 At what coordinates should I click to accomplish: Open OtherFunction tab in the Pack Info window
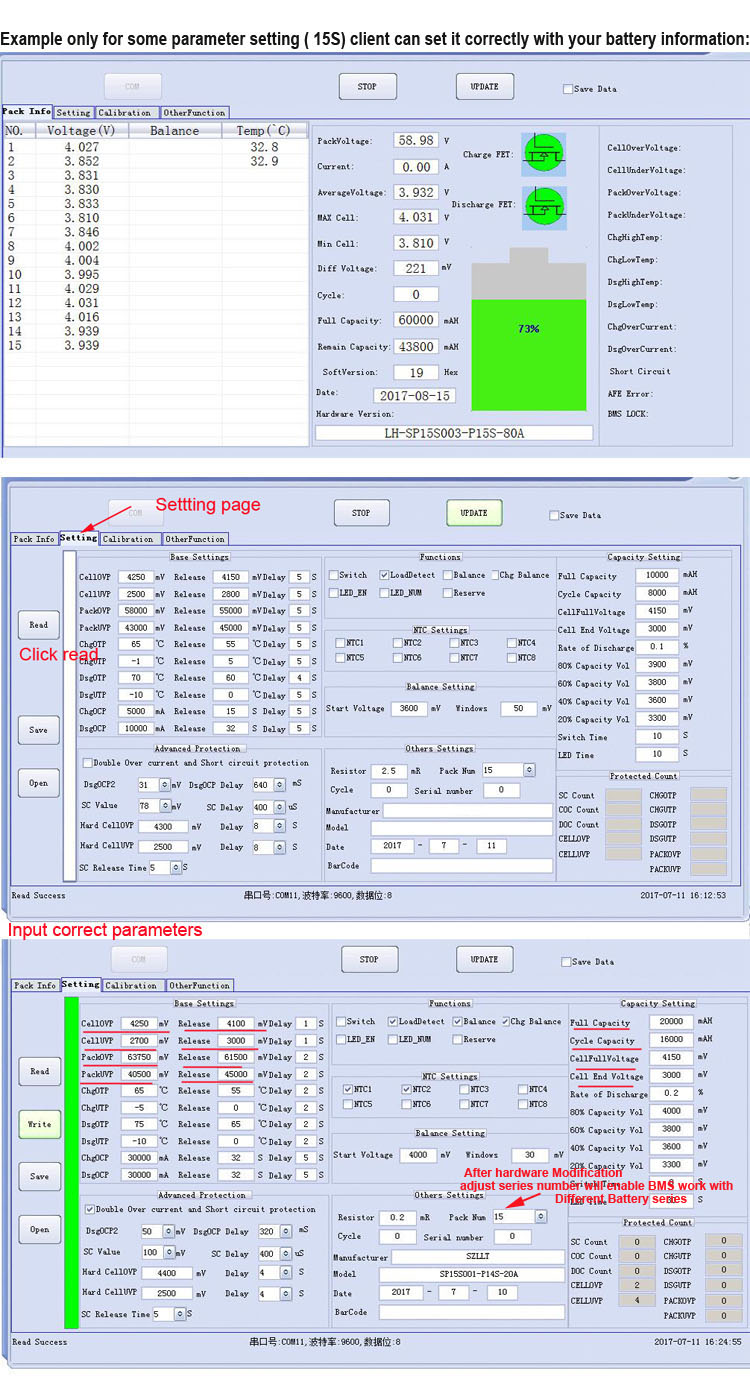point(194,113)
